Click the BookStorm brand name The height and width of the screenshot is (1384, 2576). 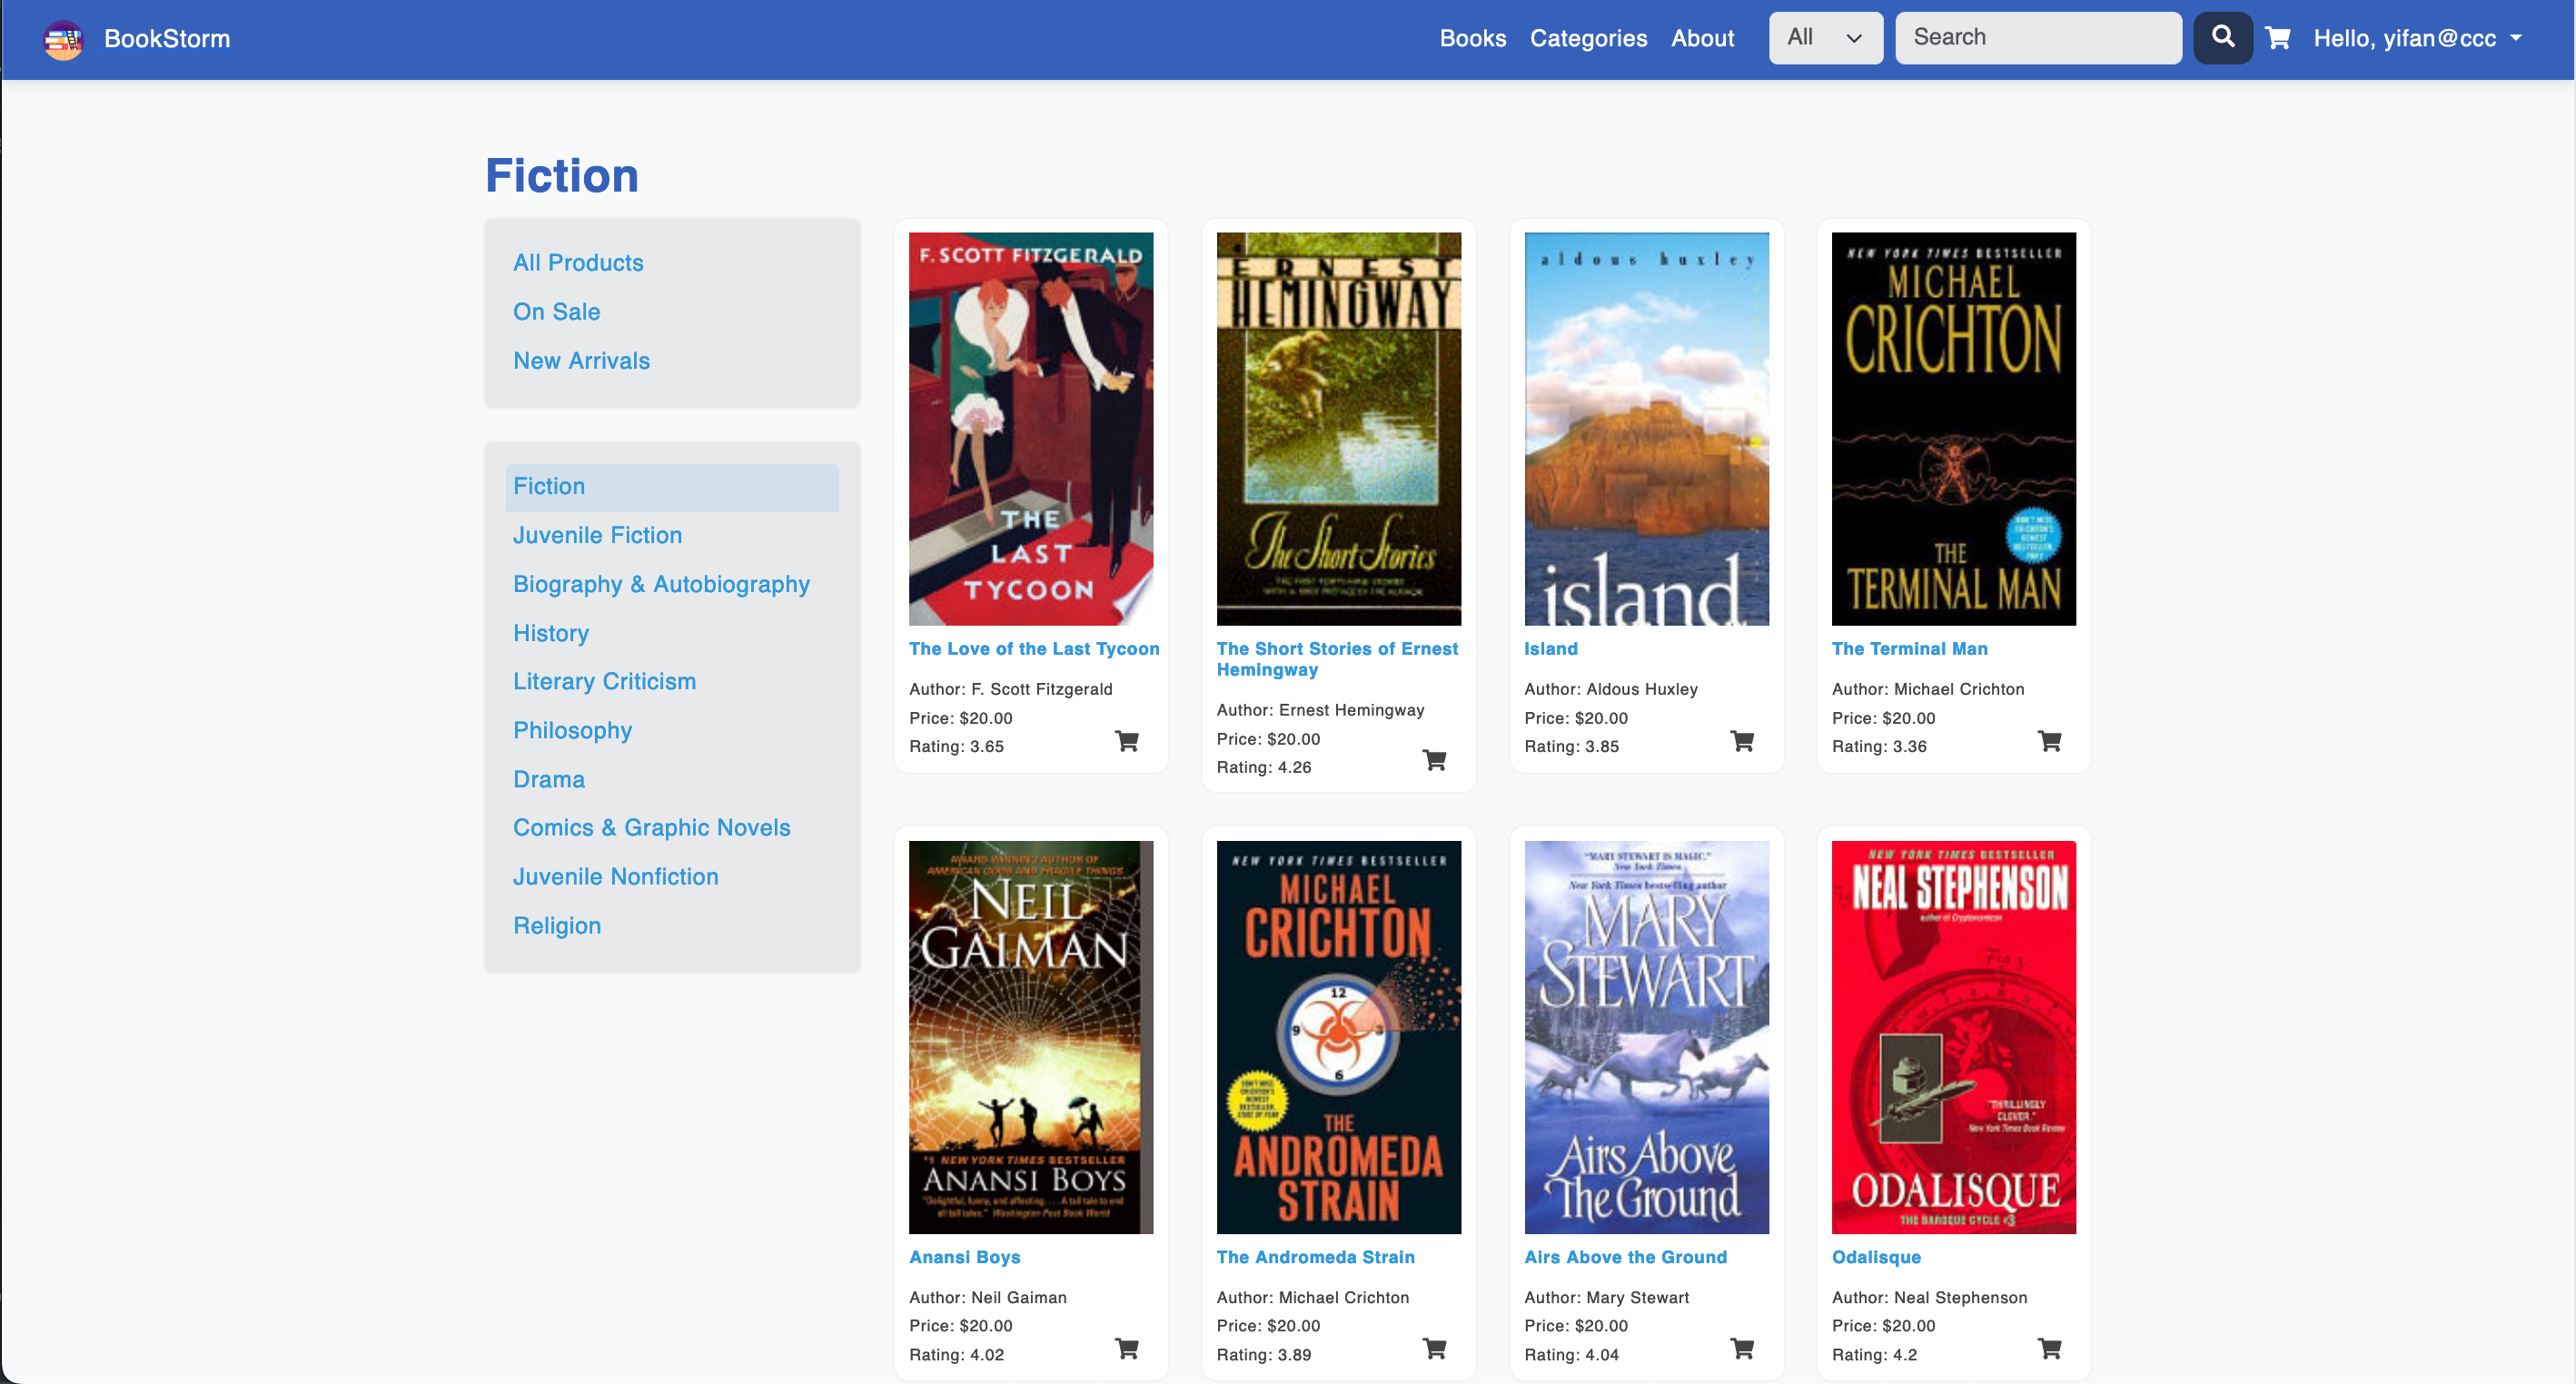tap(167, 38)
